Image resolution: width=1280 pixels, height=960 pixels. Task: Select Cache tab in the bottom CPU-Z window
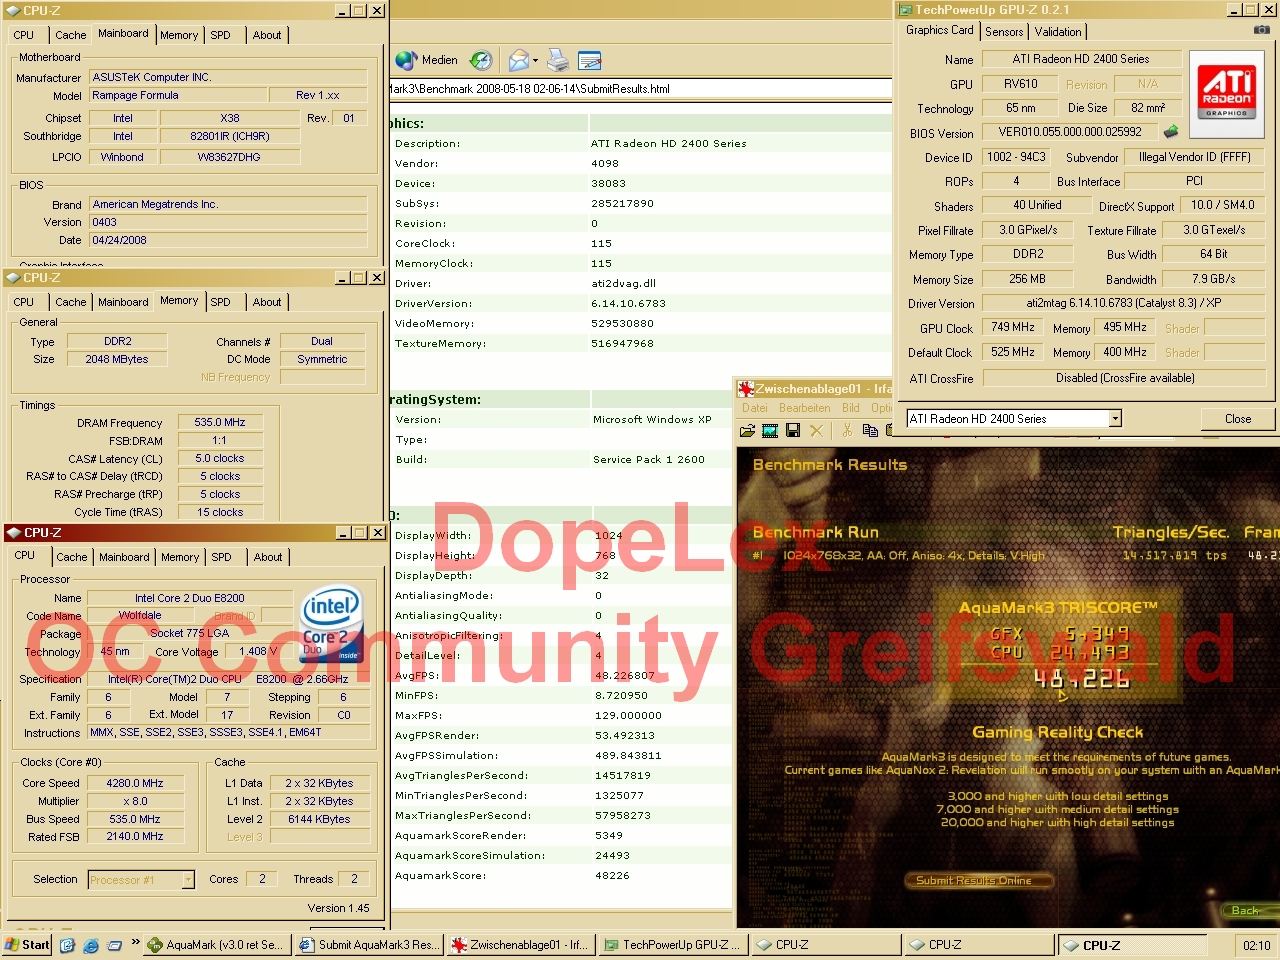coord(72,557)
